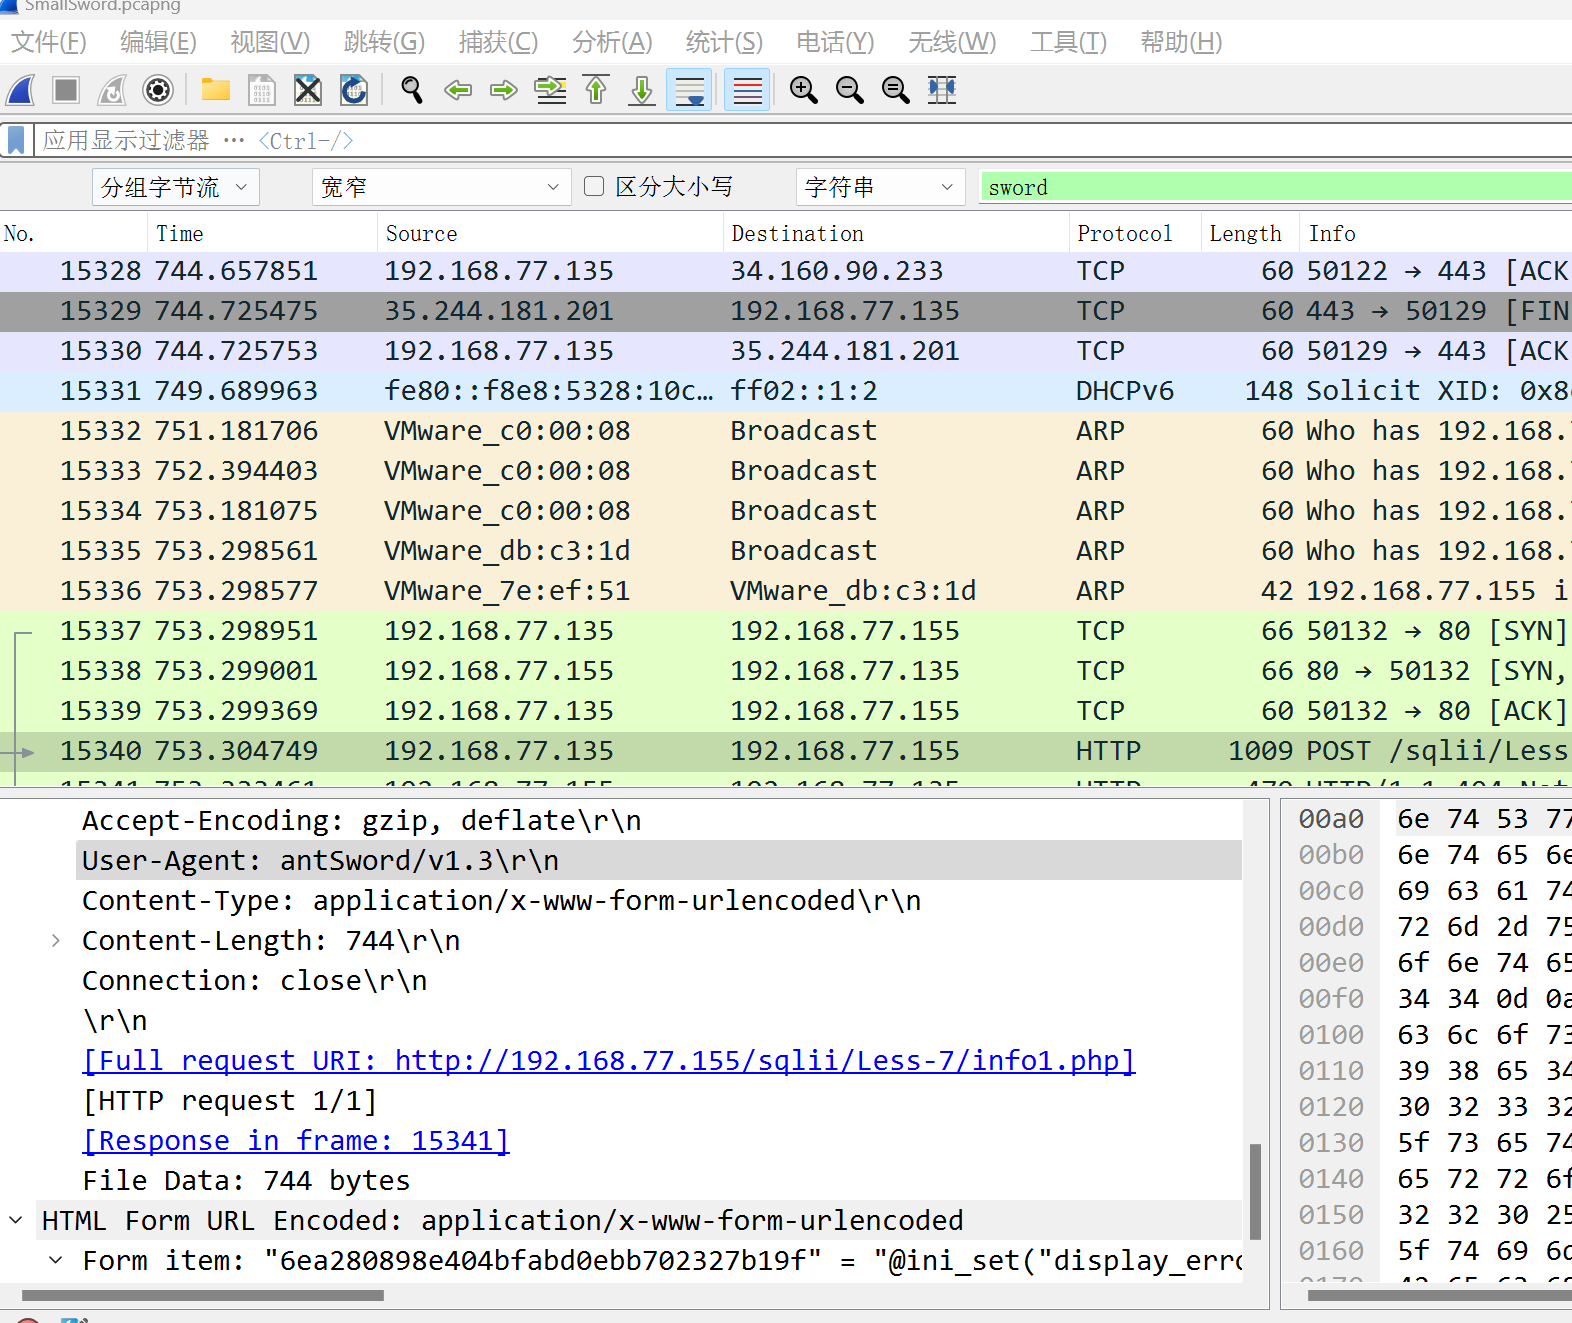
Task: Sort by the Destination column header
Action: 896,233
